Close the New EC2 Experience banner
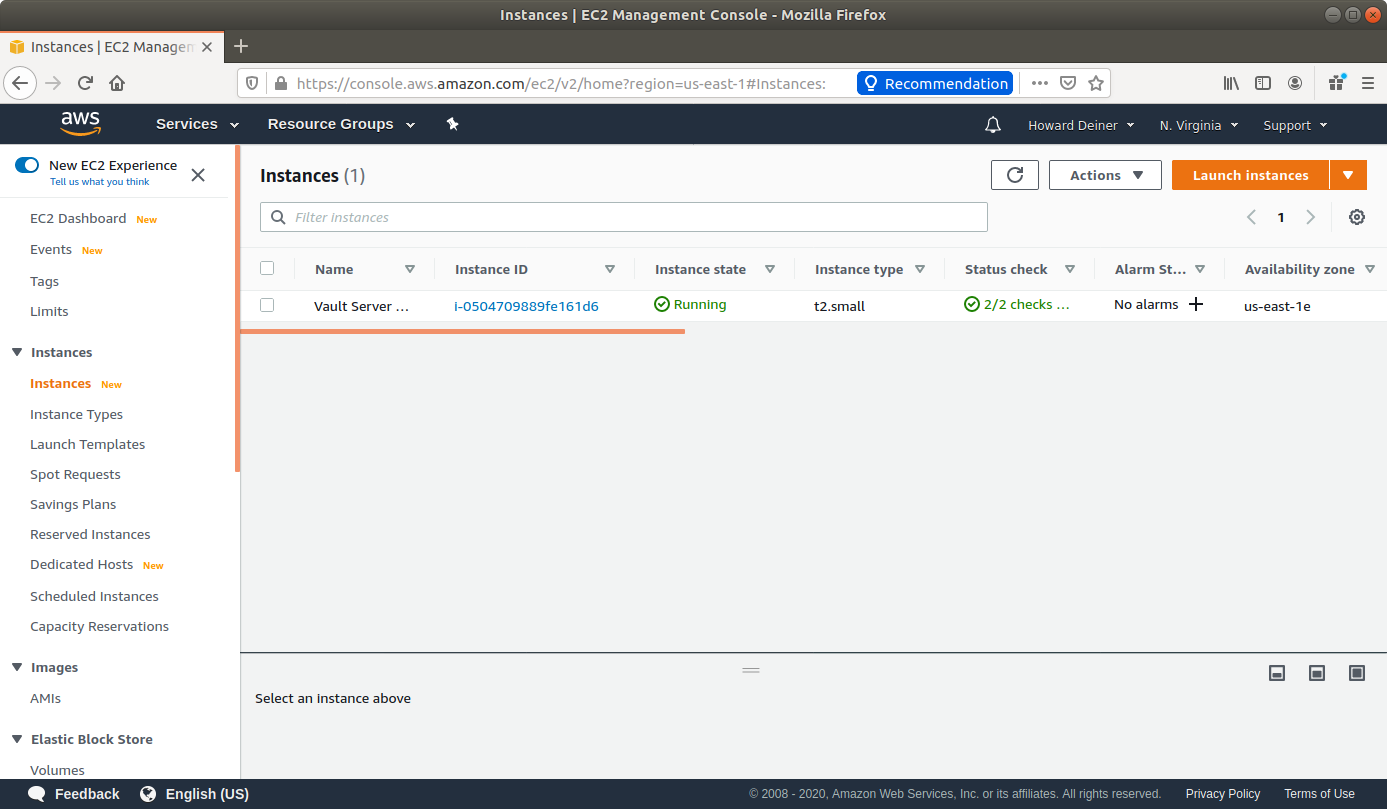Screen dimensions: 1387x809 coord(198,175)
